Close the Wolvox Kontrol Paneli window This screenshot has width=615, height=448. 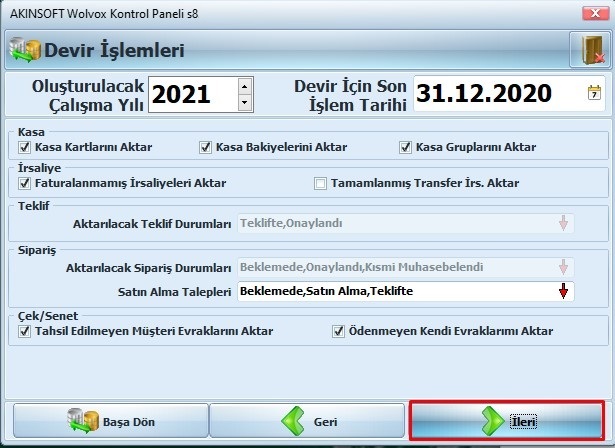(595, 13)
